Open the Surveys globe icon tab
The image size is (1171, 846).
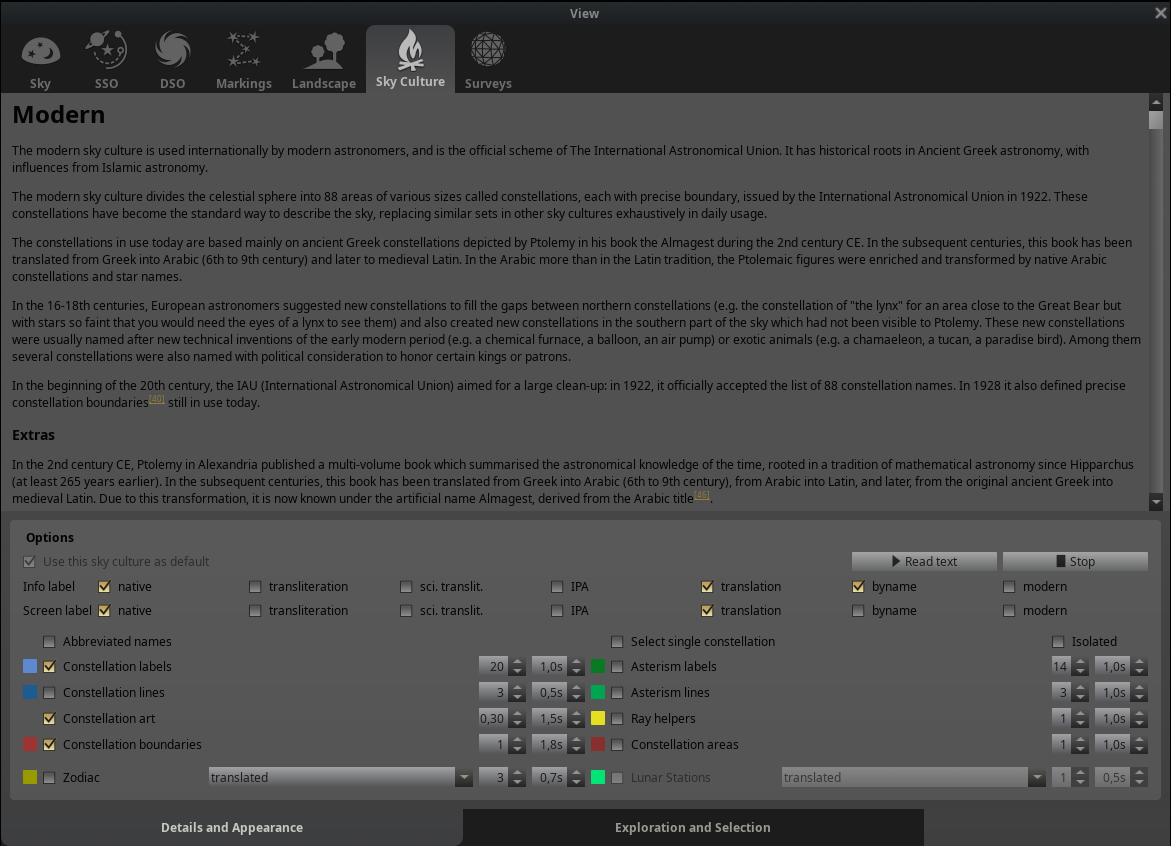[488, 50]
